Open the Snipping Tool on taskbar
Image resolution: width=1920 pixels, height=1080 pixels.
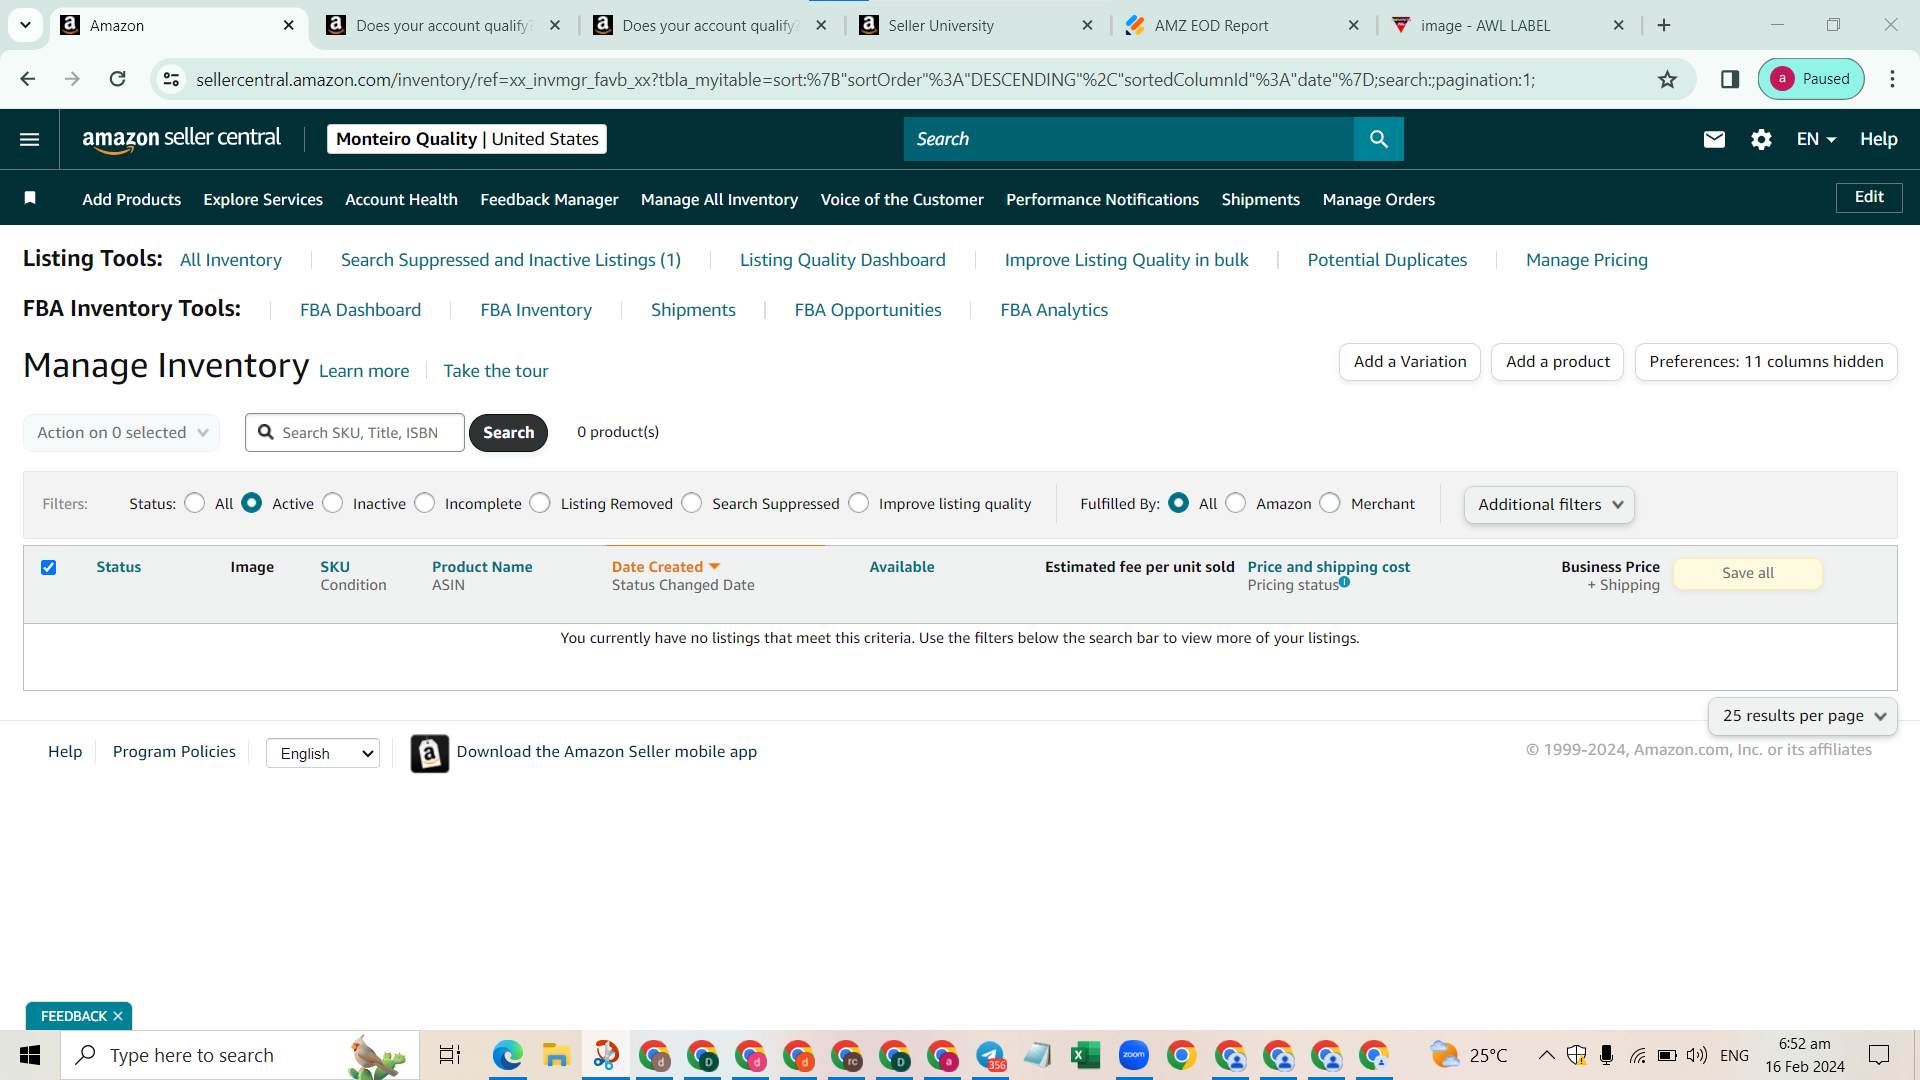(605, 1055)
